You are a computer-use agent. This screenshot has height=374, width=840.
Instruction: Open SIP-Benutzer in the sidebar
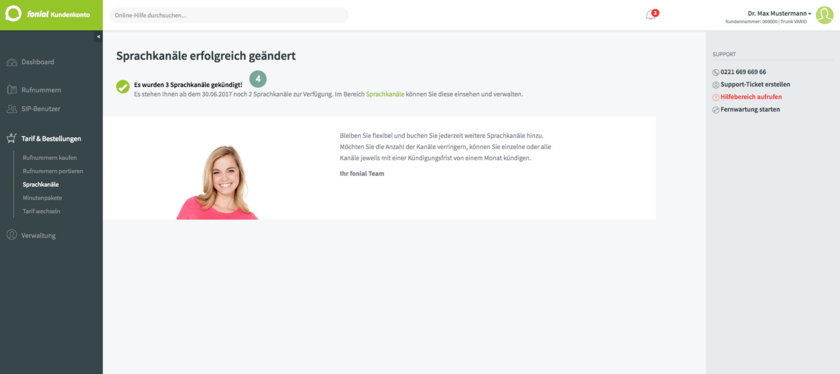pyautogui.click(x=41, y=109)
